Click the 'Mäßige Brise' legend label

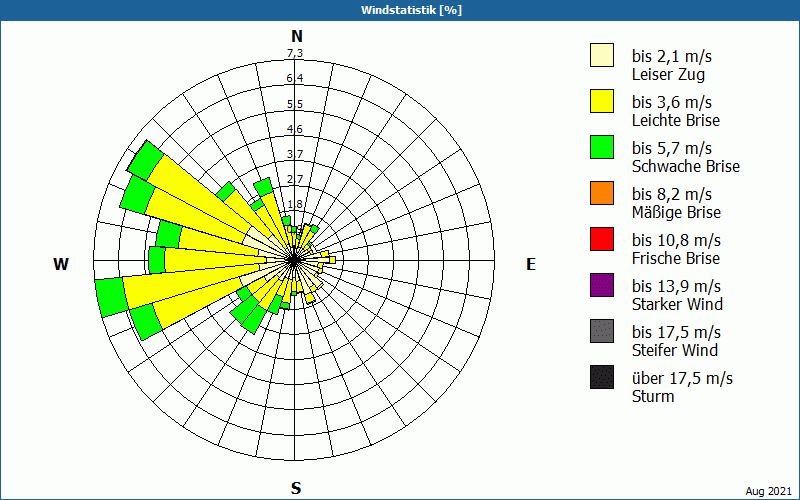677,212
